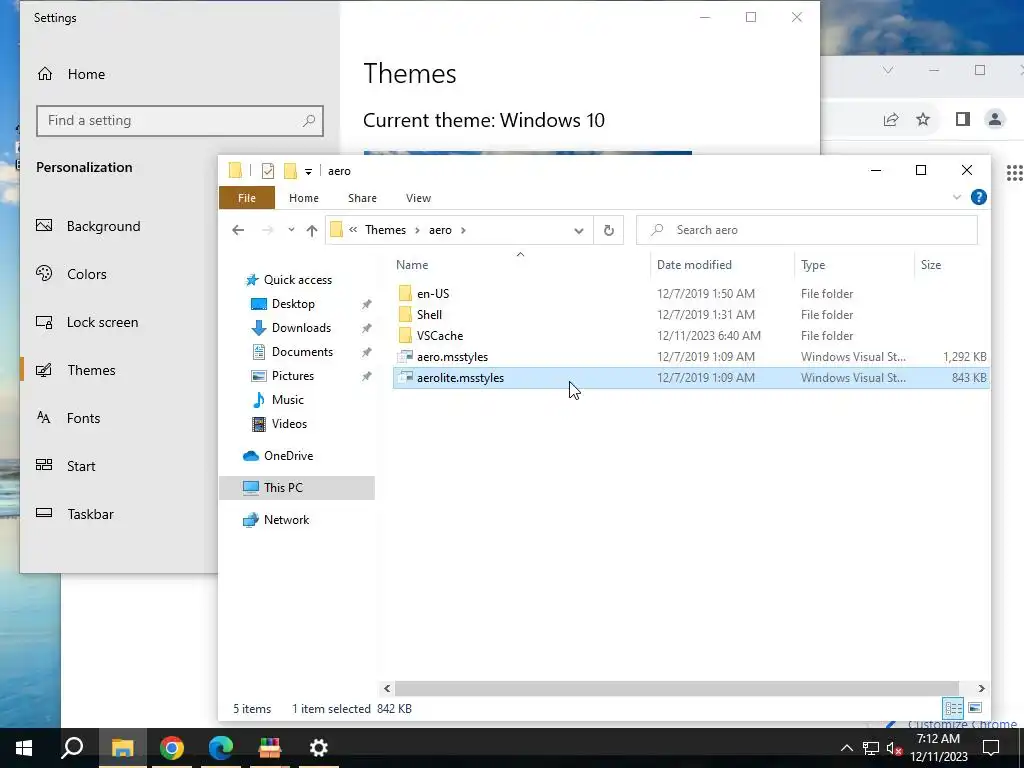Screen dimensions: 1024x768
Task: Refresh the aero folder view
Action: 609,231
